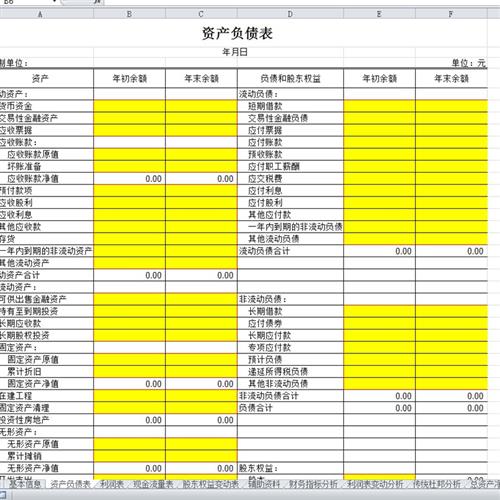
Task: Select the 年末余额 header in column F
Action: click(451, 79)
